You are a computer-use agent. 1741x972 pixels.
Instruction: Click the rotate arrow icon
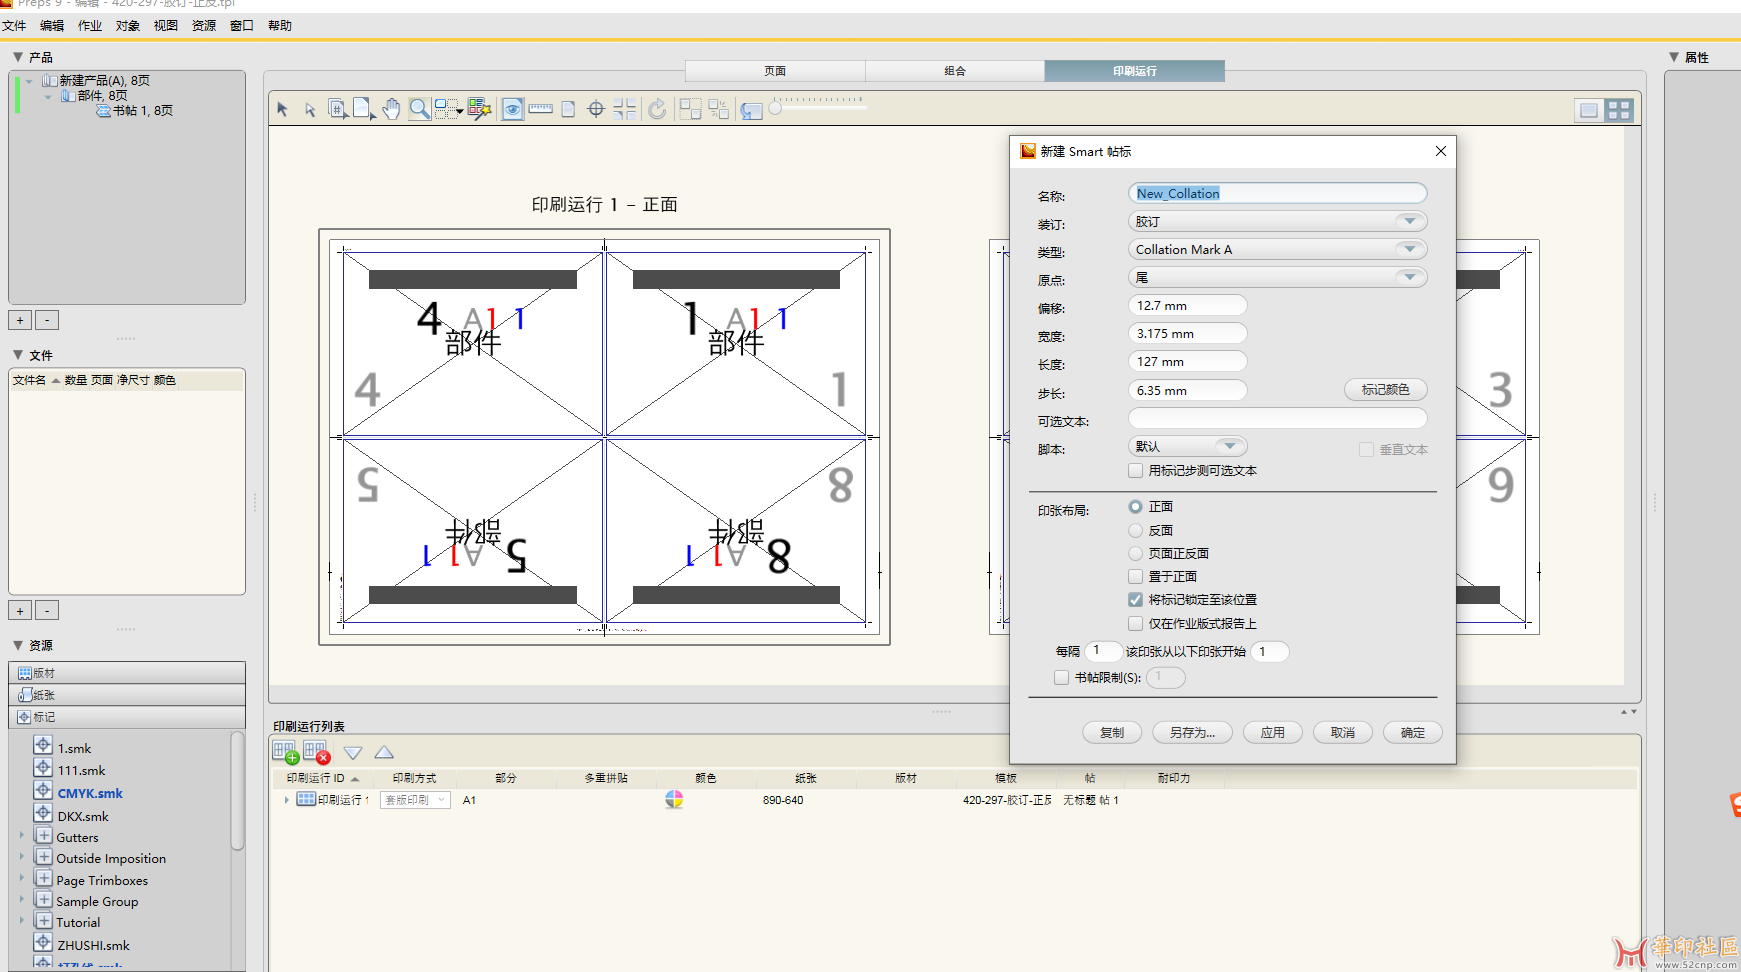point(657,109)
